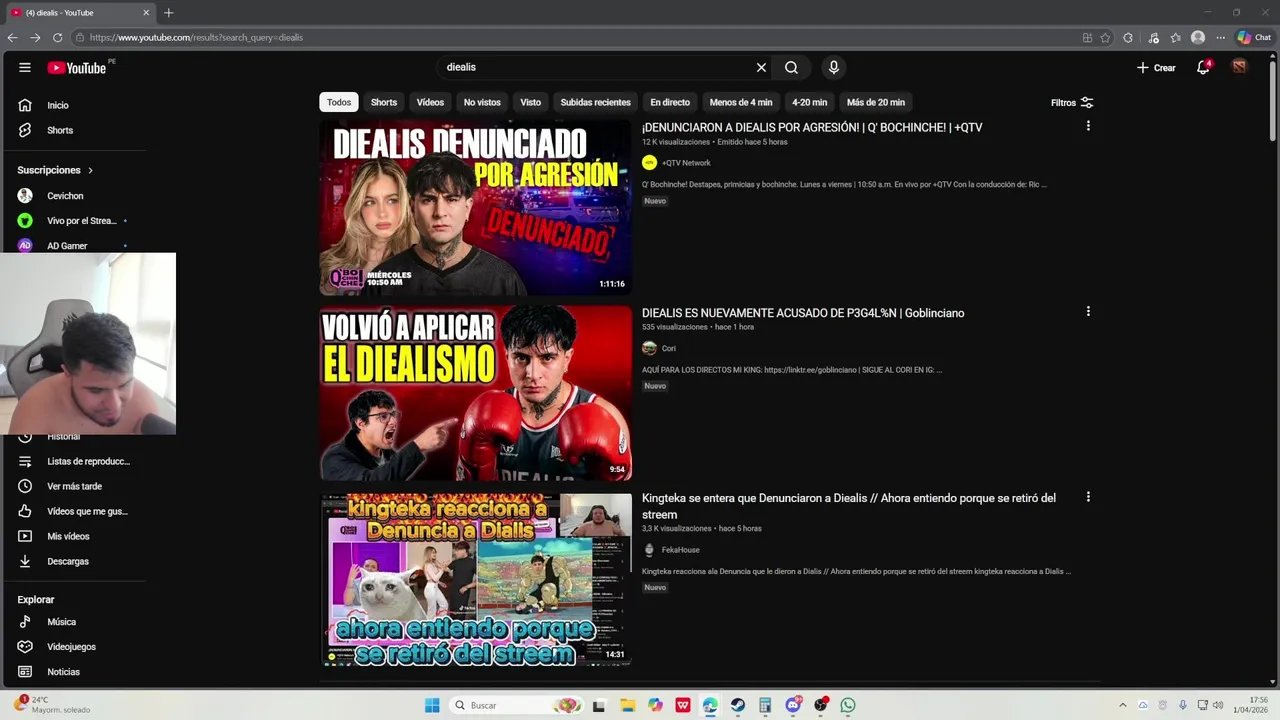
Task: Select the No vistos filter chip
Action: pyautogui.click(x=482, y=102)
